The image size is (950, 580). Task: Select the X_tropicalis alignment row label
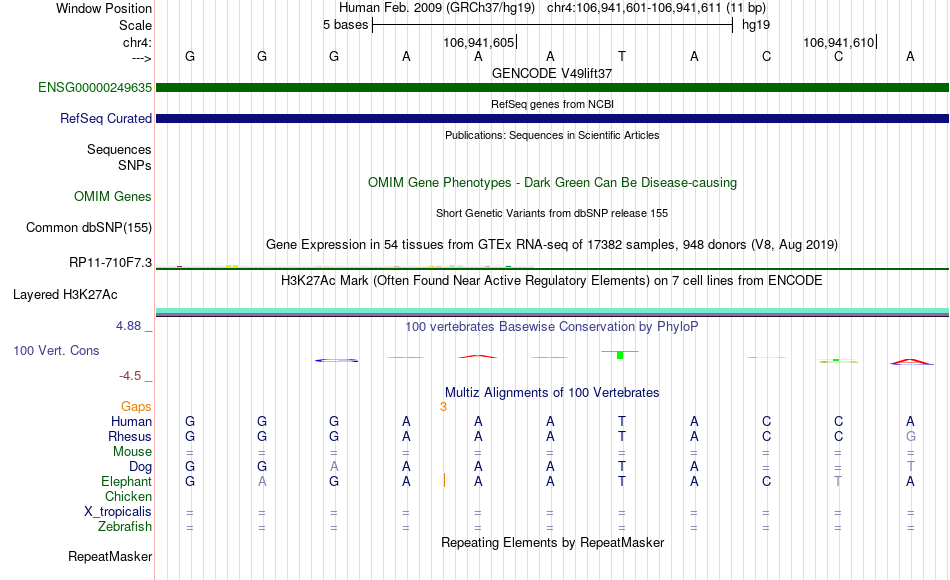coord(118,512)
